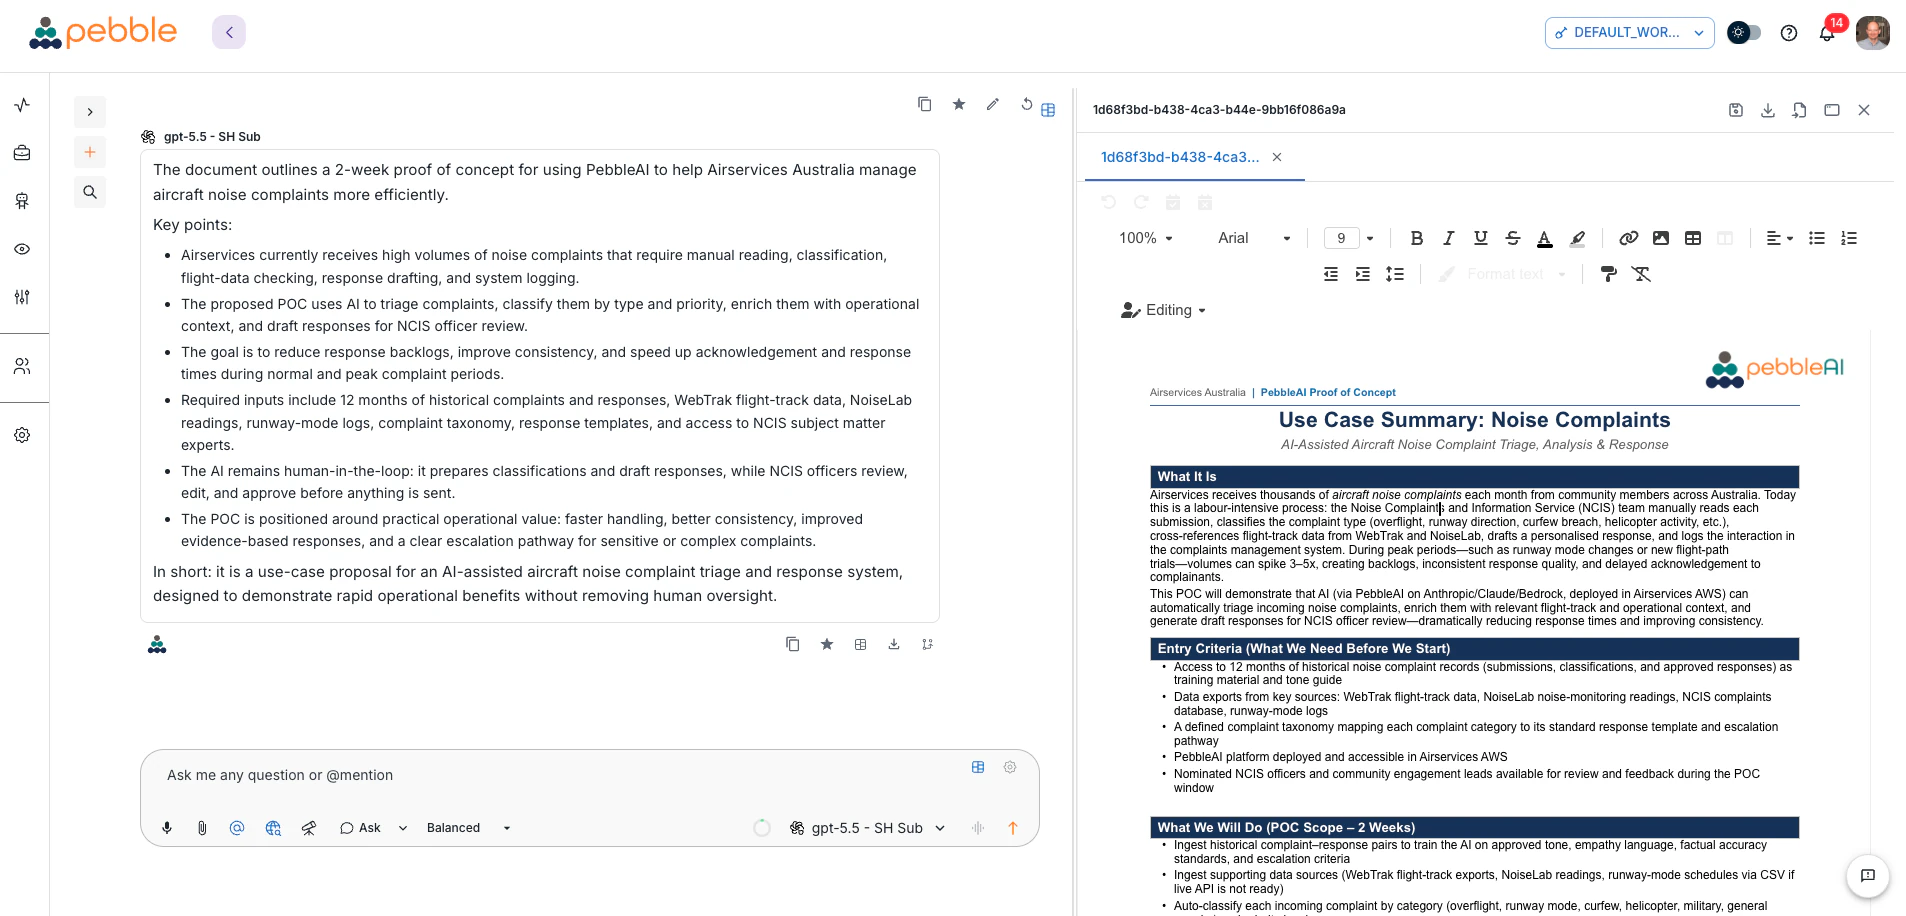Image resolution: width=1906 pixels, height=916 pixels.
Task: Refresh the conversation with reload icon
Action: (1027, 103)
